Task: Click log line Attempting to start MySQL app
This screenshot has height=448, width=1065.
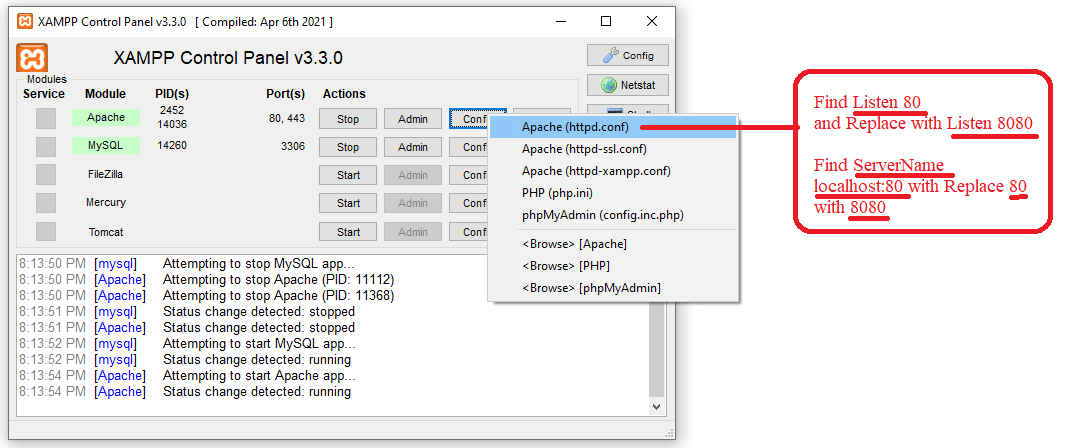Action: (258, 343)
